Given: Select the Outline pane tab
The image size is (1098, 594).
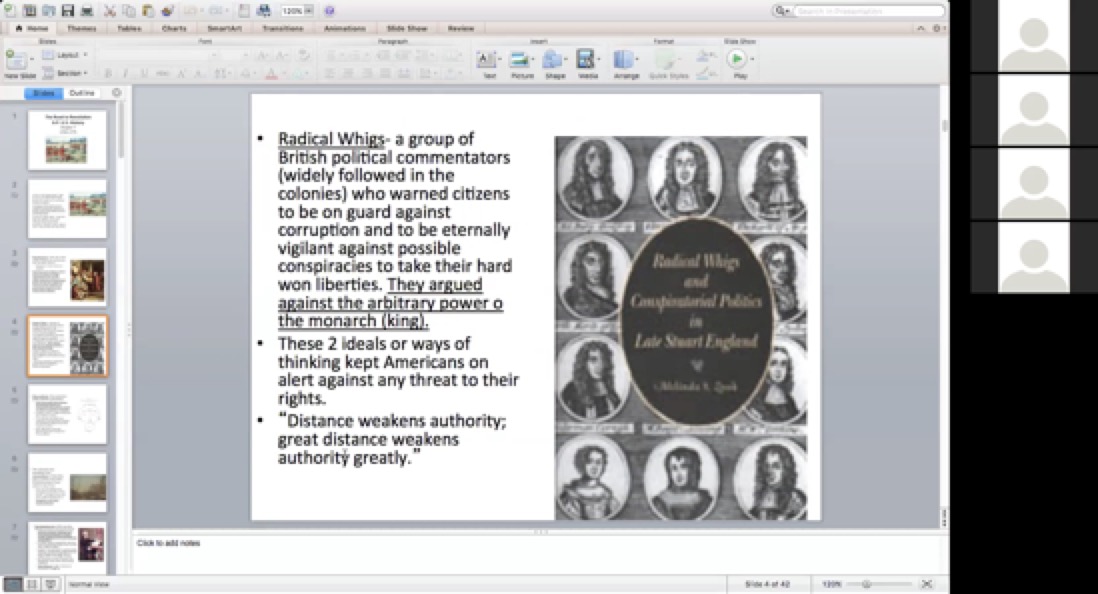Looking at the screenshot, I should click(x=82, y=92).
